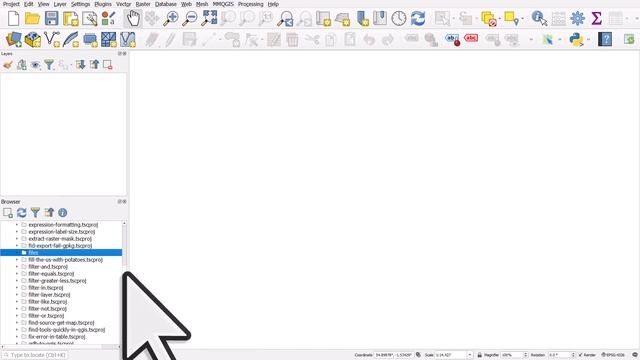
Task: Expand the extract-raster-mask.tscproj folder
Action: pyautogui.click(x=17, y=239)
